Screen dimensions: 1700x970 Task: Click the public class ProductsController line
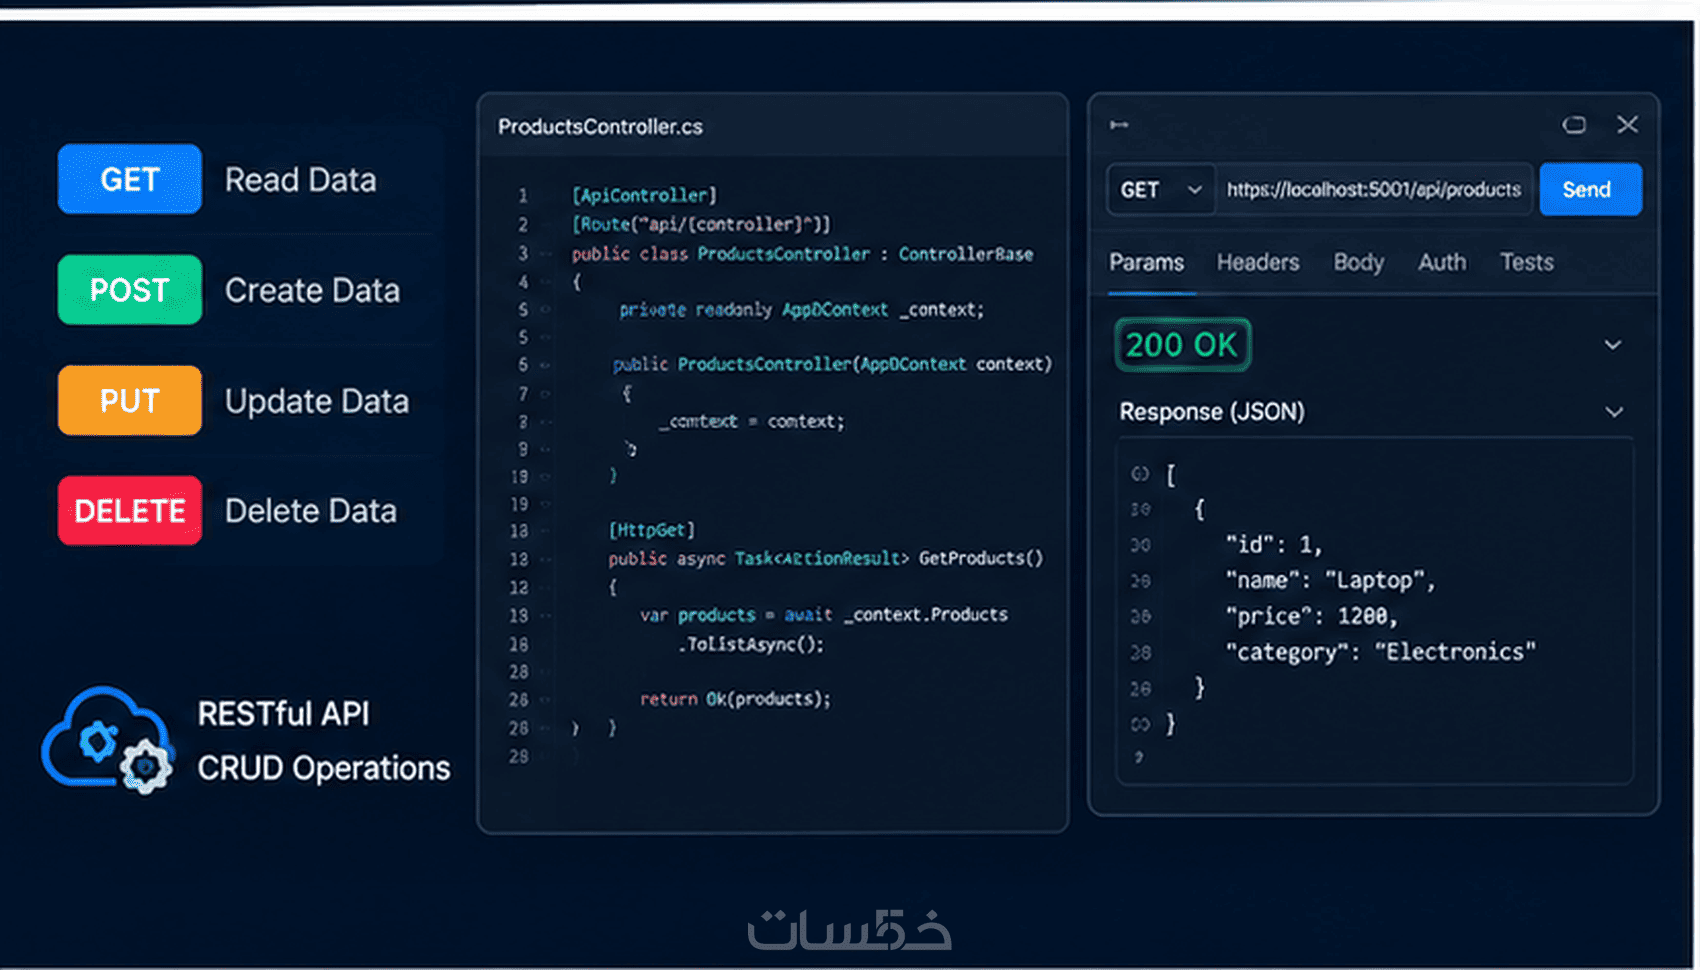[x=802, y=254]
